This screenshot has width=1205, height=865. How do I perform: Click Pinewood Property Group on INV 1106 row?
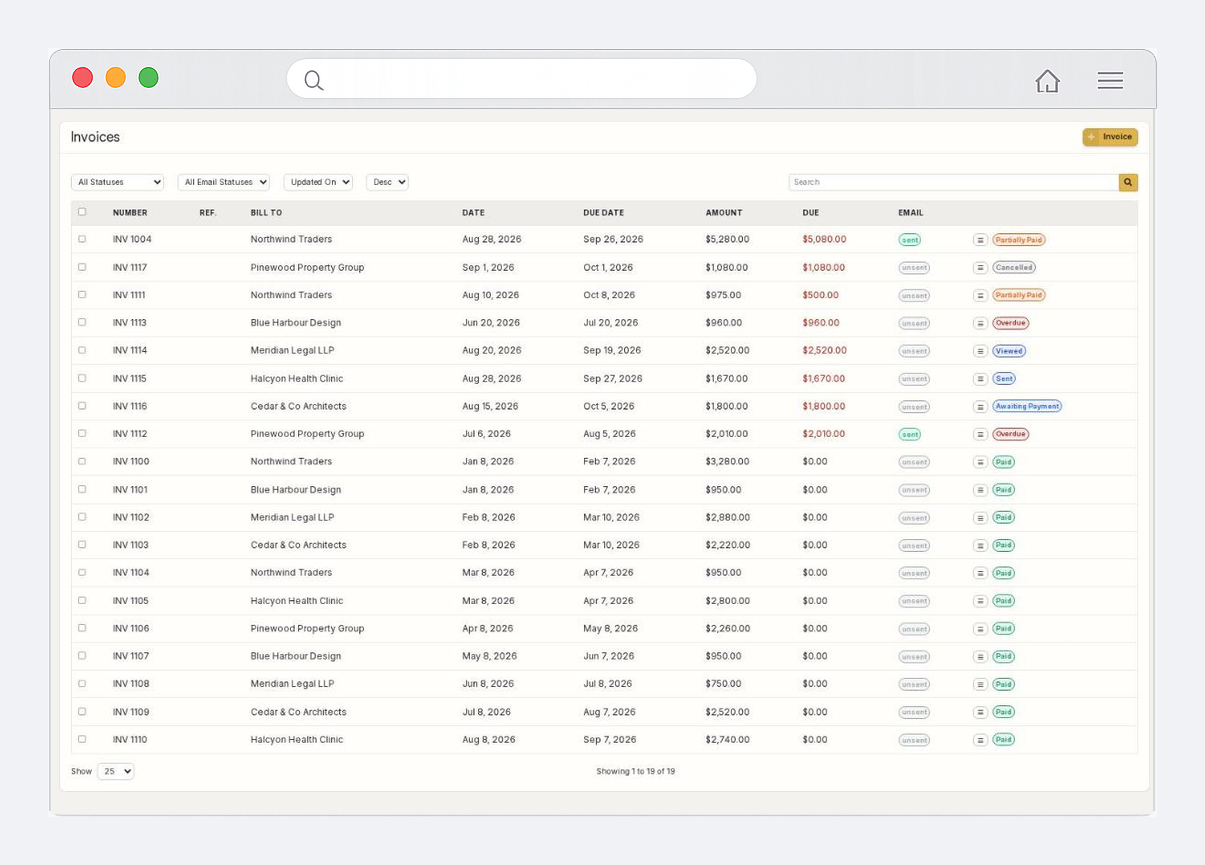307,628
